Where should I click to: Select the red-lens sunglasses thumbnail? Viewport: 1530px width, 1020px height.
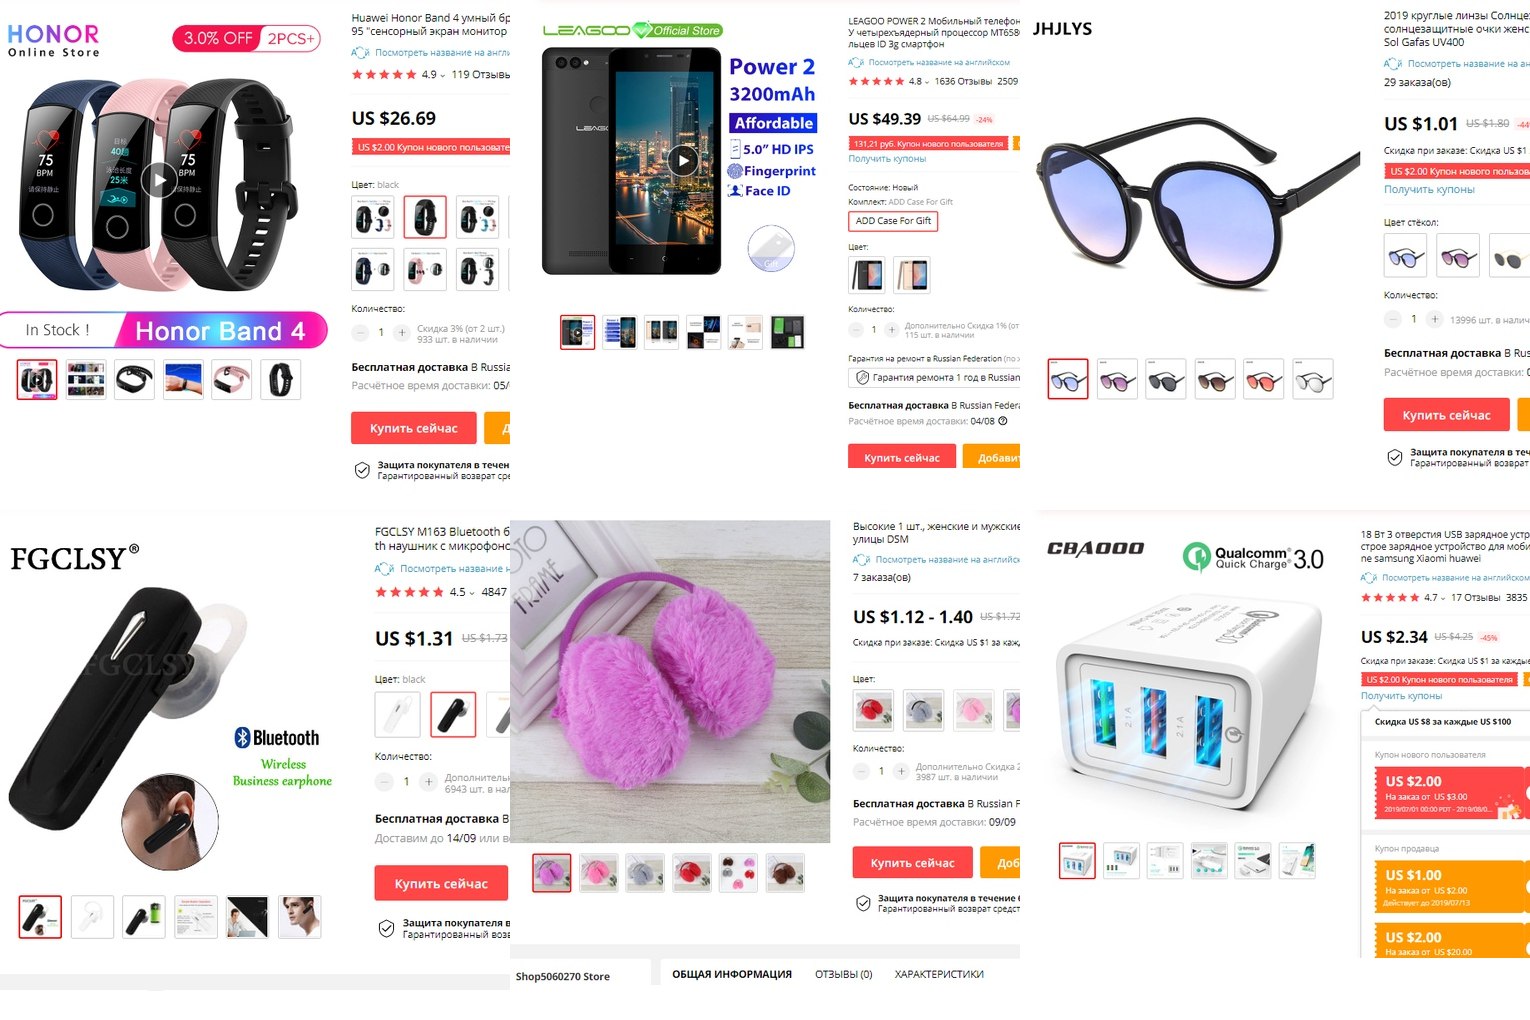[x=1264, y=379]
